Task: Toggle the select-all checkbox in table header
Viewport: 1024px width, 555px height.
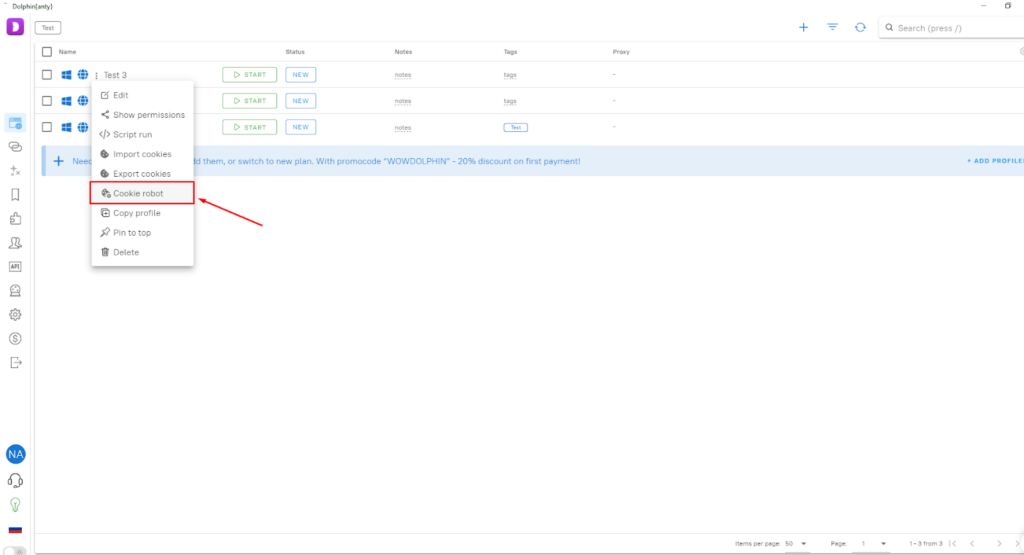Action: point(47,51)
